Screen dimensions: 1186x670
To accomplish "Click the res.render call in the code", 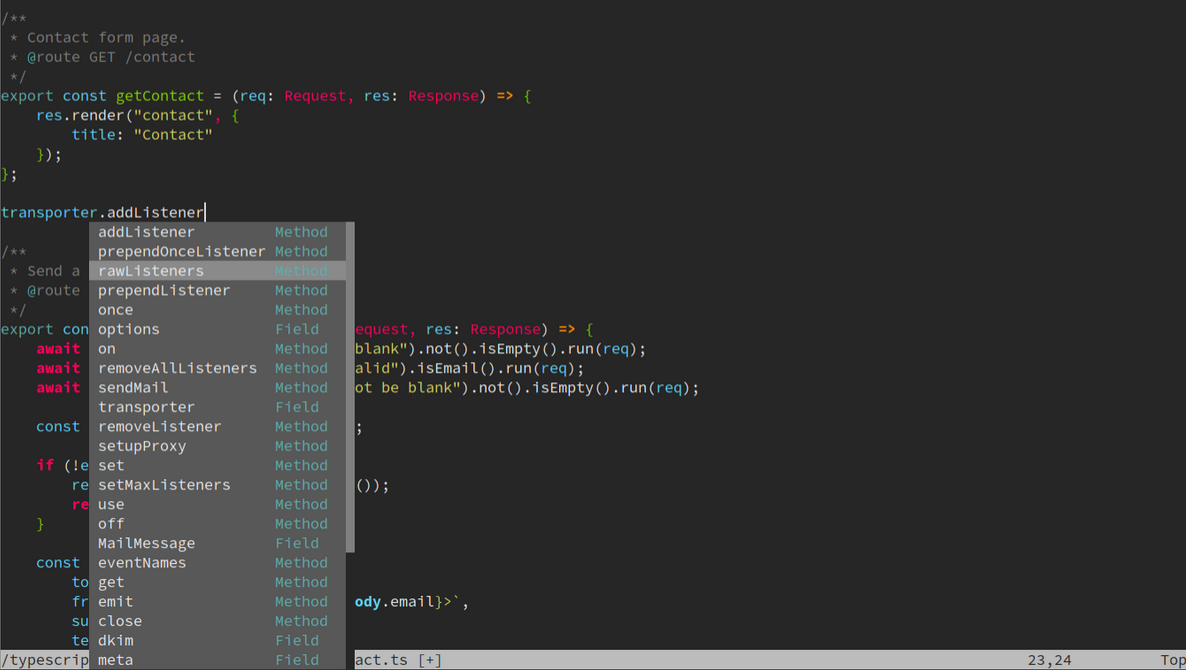I will point(85,115).
